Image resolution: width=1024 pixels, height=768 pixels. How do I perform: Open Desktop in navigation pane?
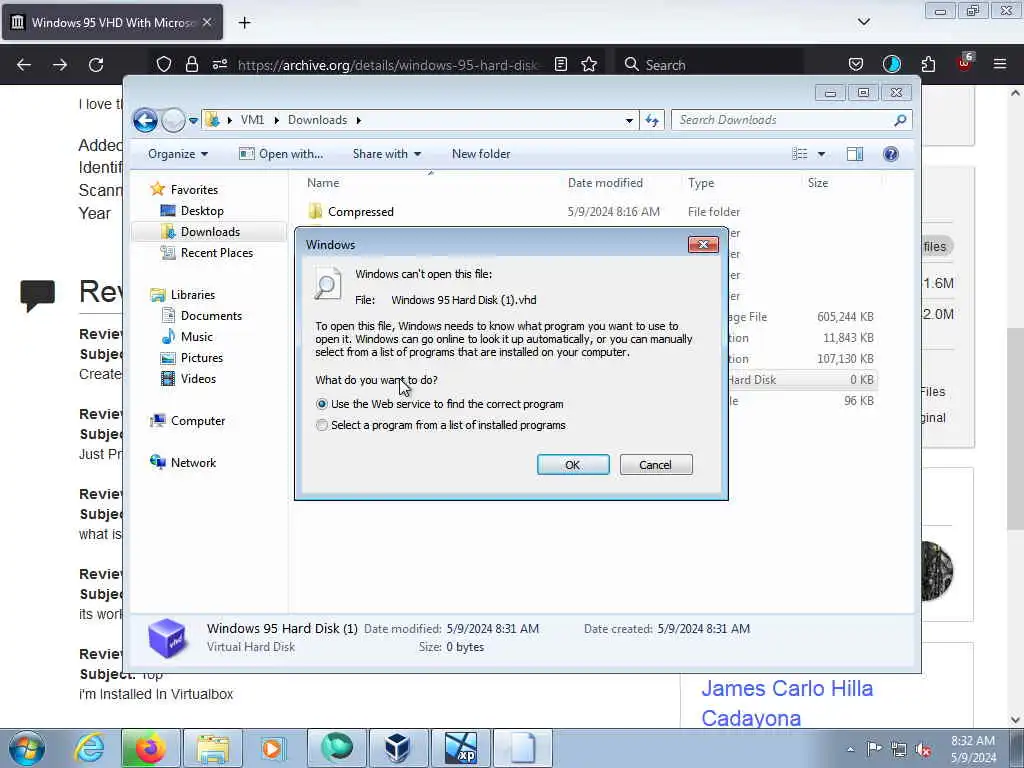[x=202, y=211]
